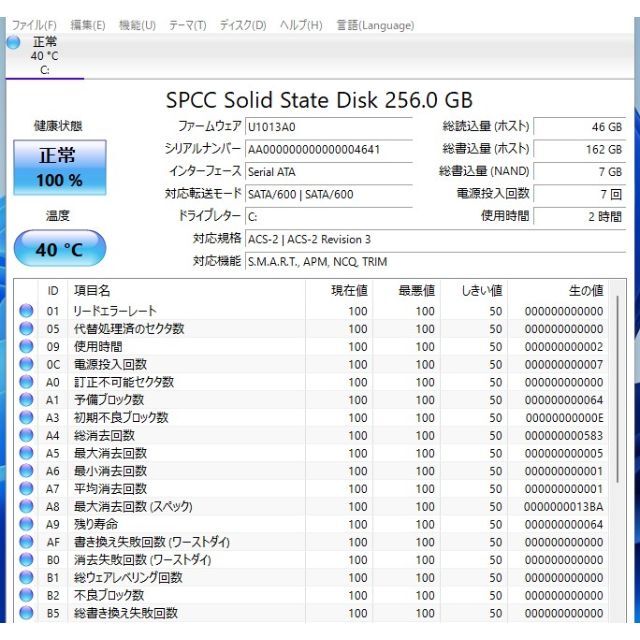The image size is (640, 640).
Task: Click the total NAND writes value 7 GB
Action: tap(580, 172)
